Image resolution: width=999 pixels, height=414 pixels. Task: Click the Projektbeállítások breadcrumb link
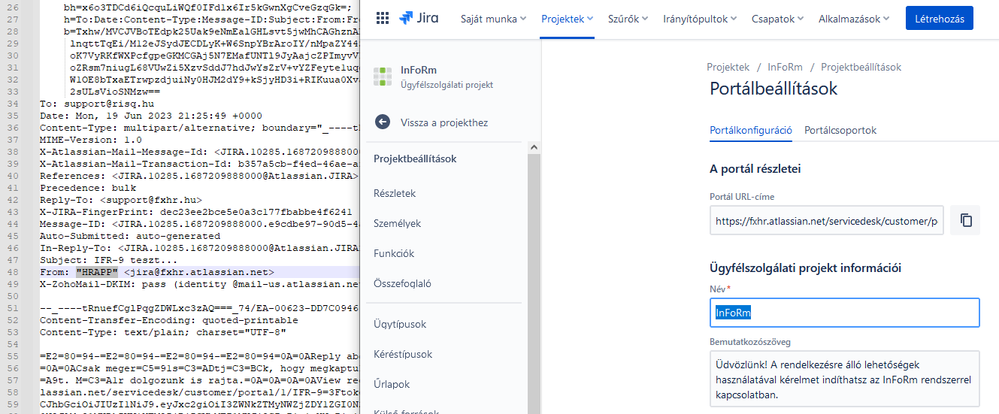pyautogui.click(x=861, y=66)
